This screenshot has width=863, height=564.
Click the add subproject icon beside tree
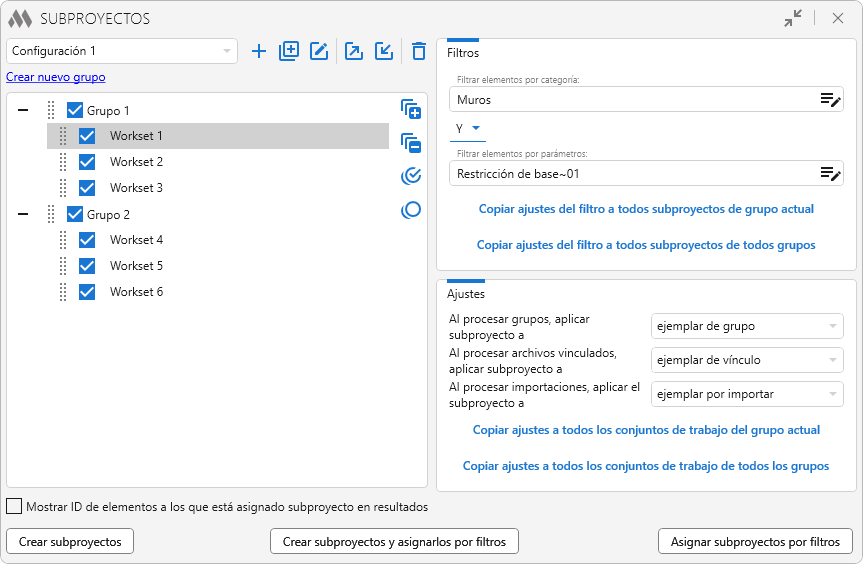click(410, 109)
